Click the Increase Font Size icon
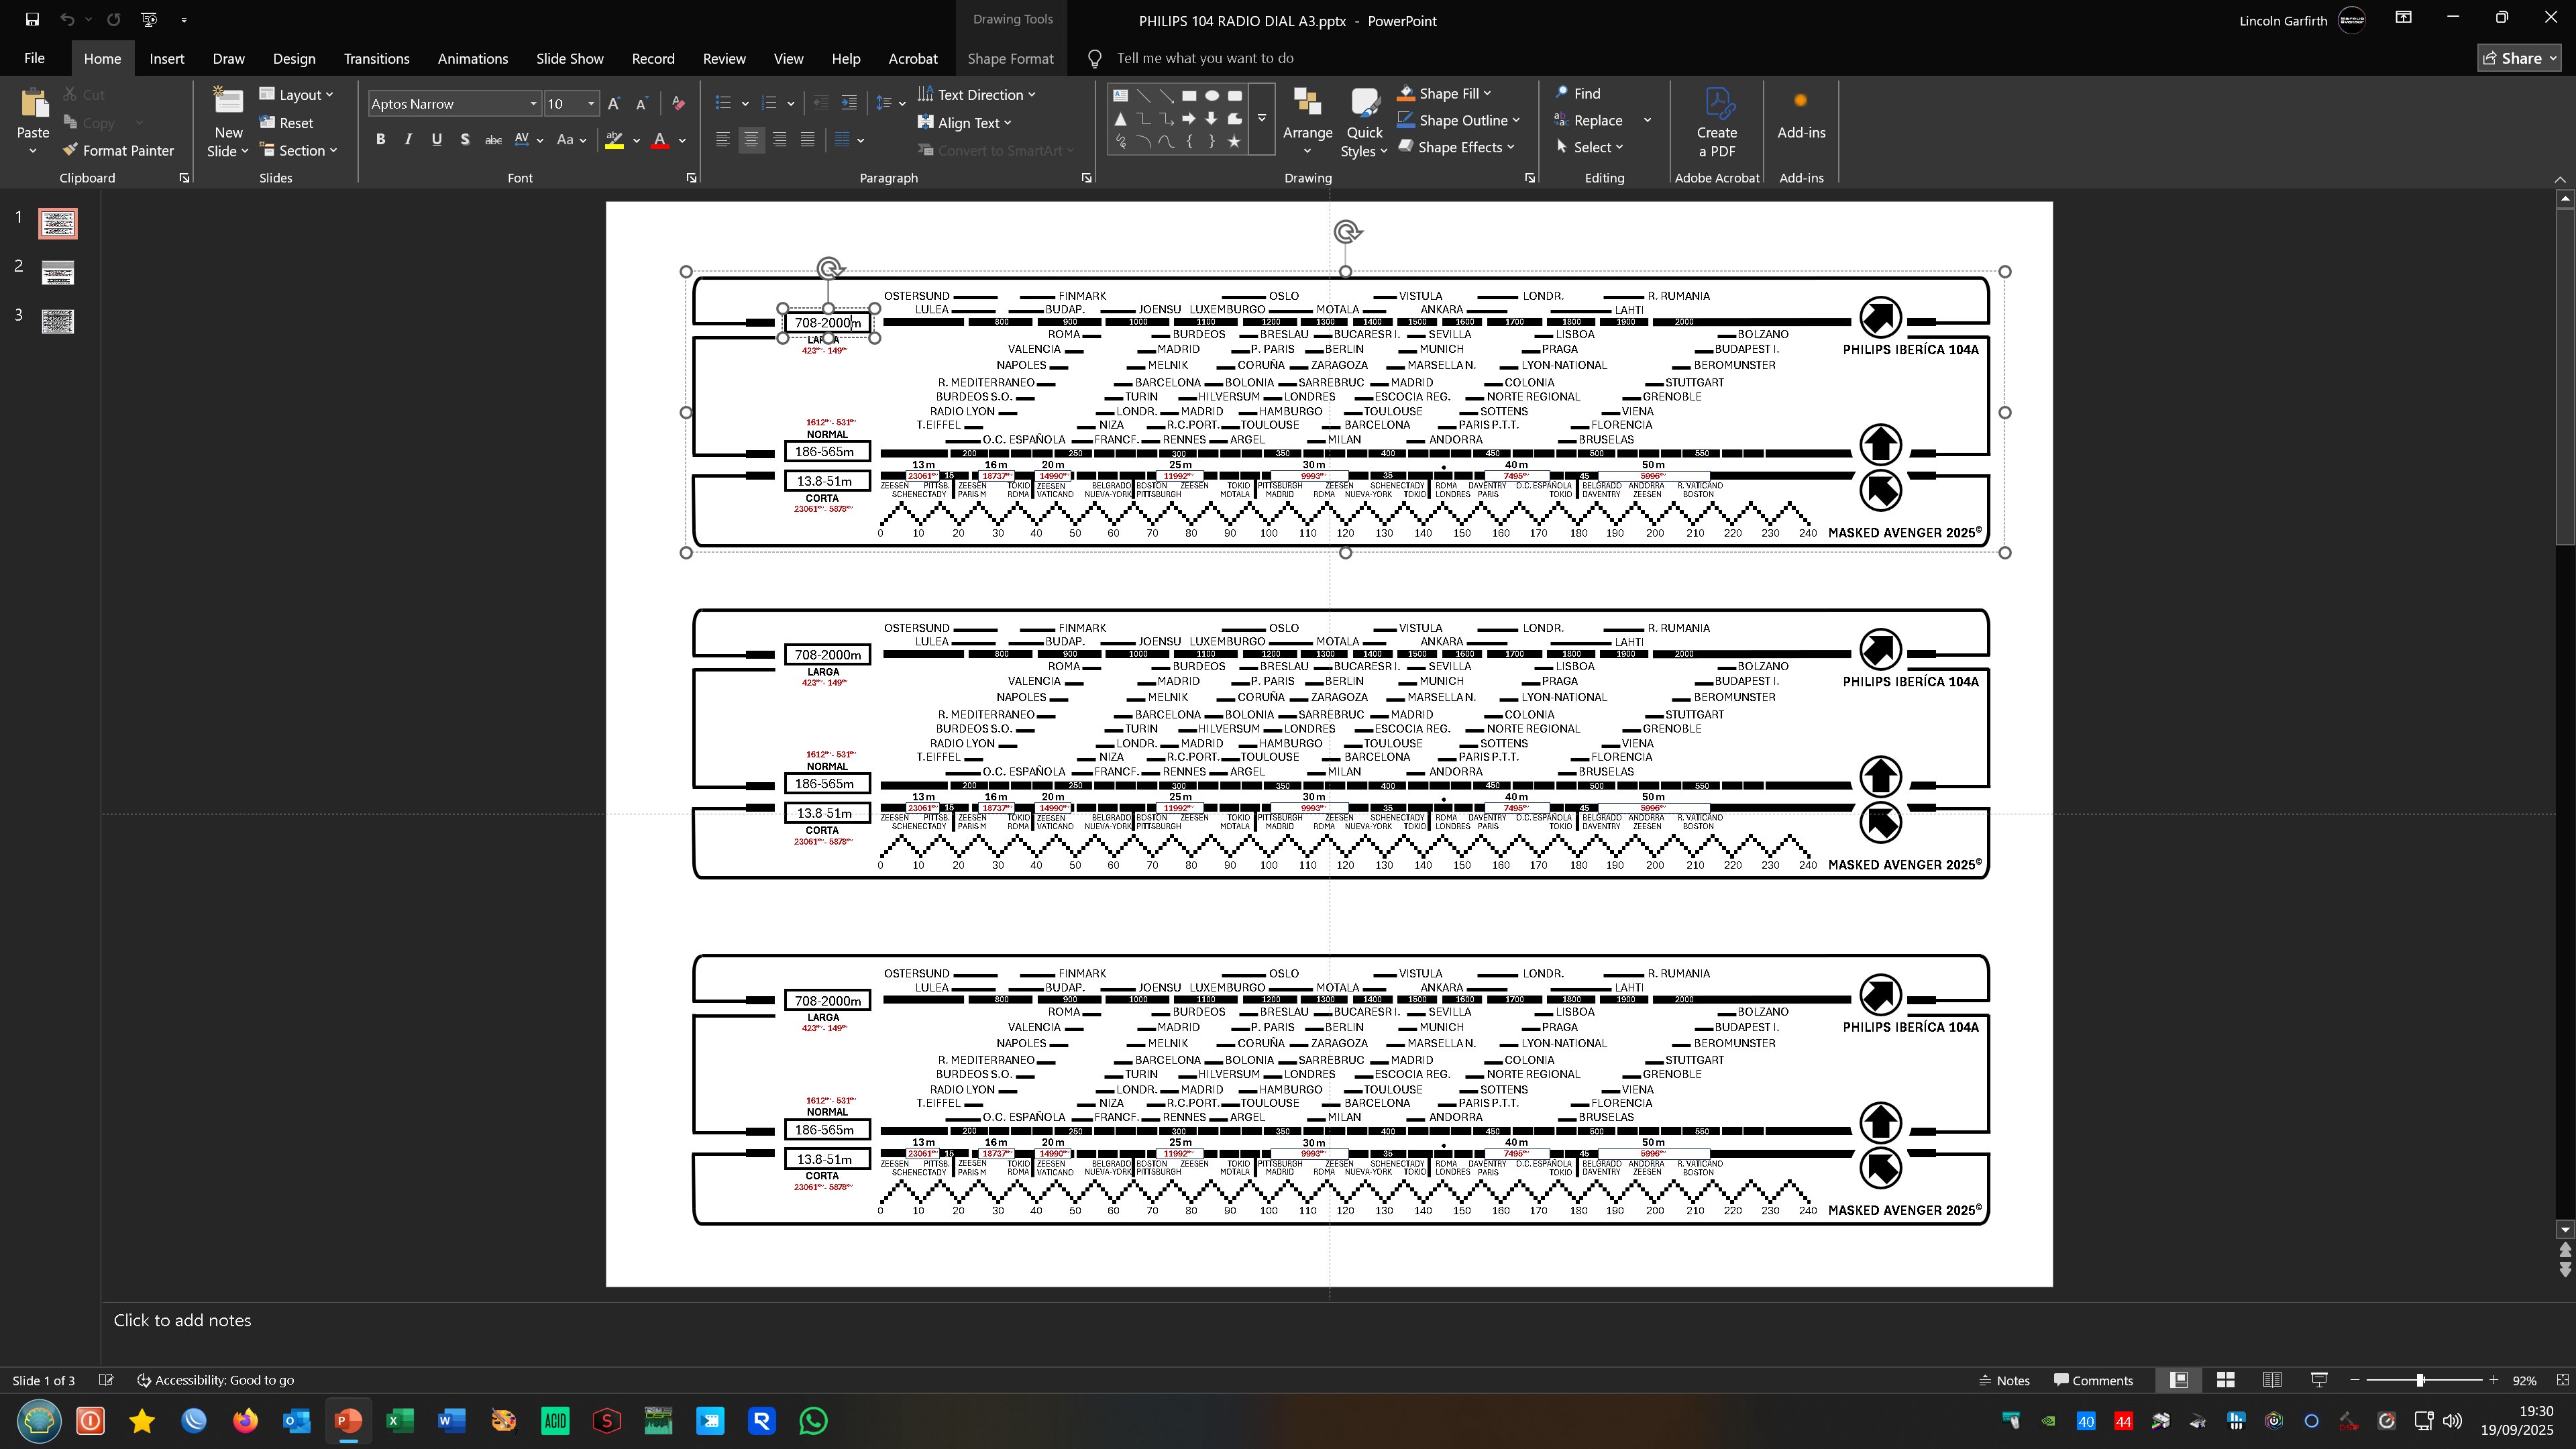 [x=614, y=103]
